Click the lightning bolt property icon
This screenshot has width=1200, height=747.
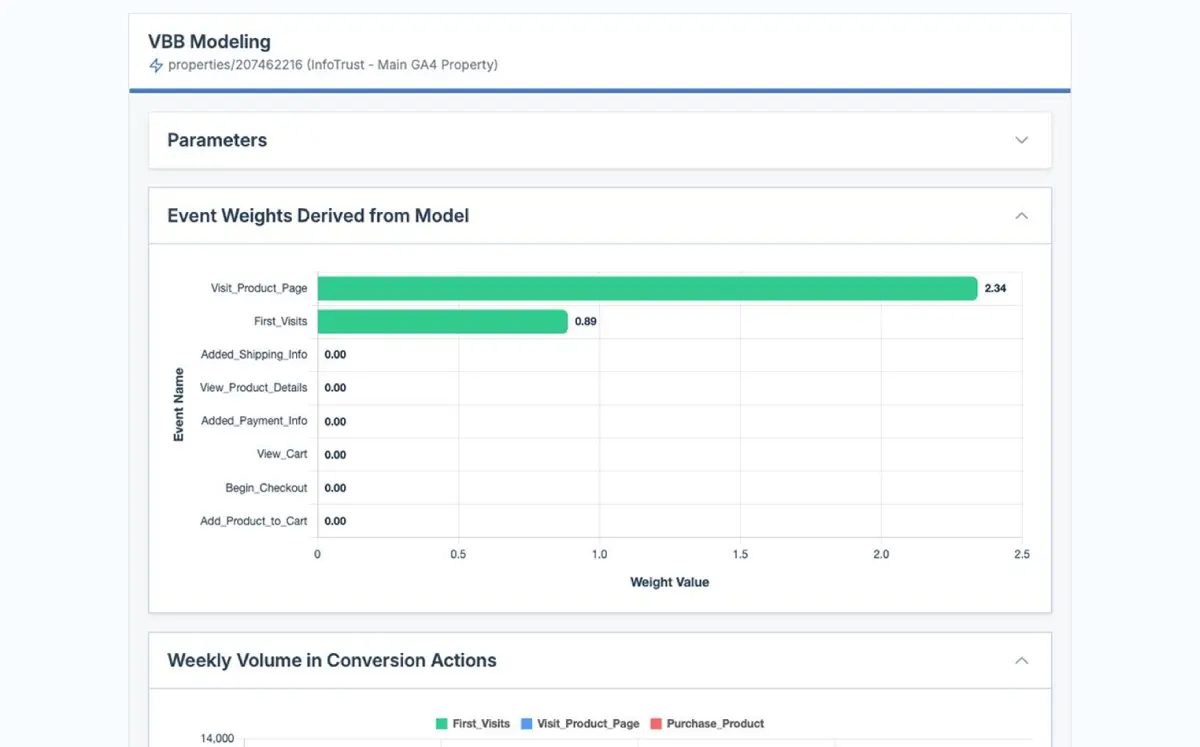coord(156,66)
